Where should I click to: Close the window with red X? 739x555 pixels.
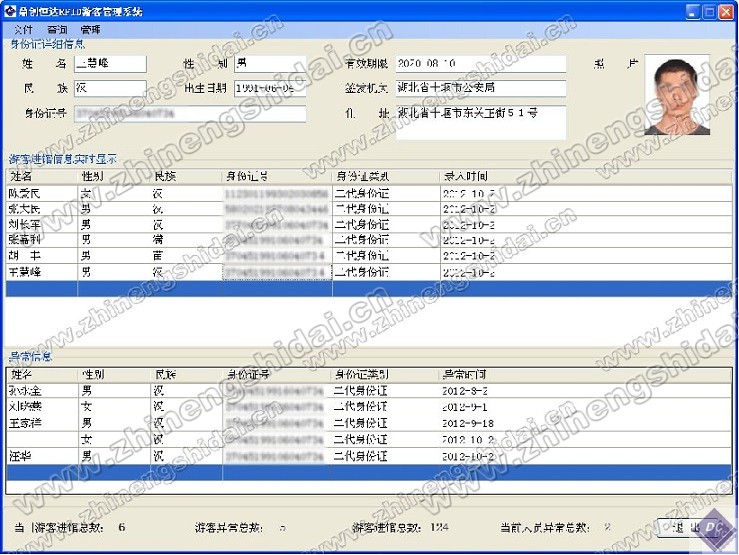(x=725, y=11)
